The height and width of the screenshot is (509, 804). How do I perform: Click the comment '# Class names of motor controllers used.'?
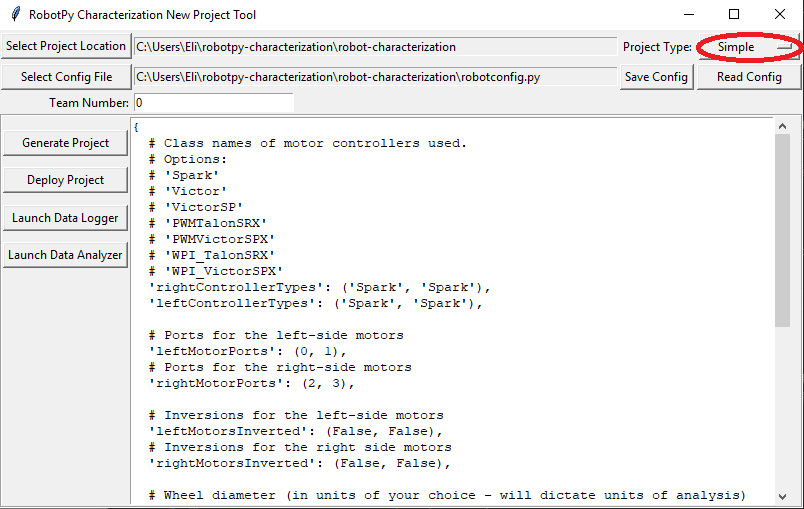click(308, 144)
